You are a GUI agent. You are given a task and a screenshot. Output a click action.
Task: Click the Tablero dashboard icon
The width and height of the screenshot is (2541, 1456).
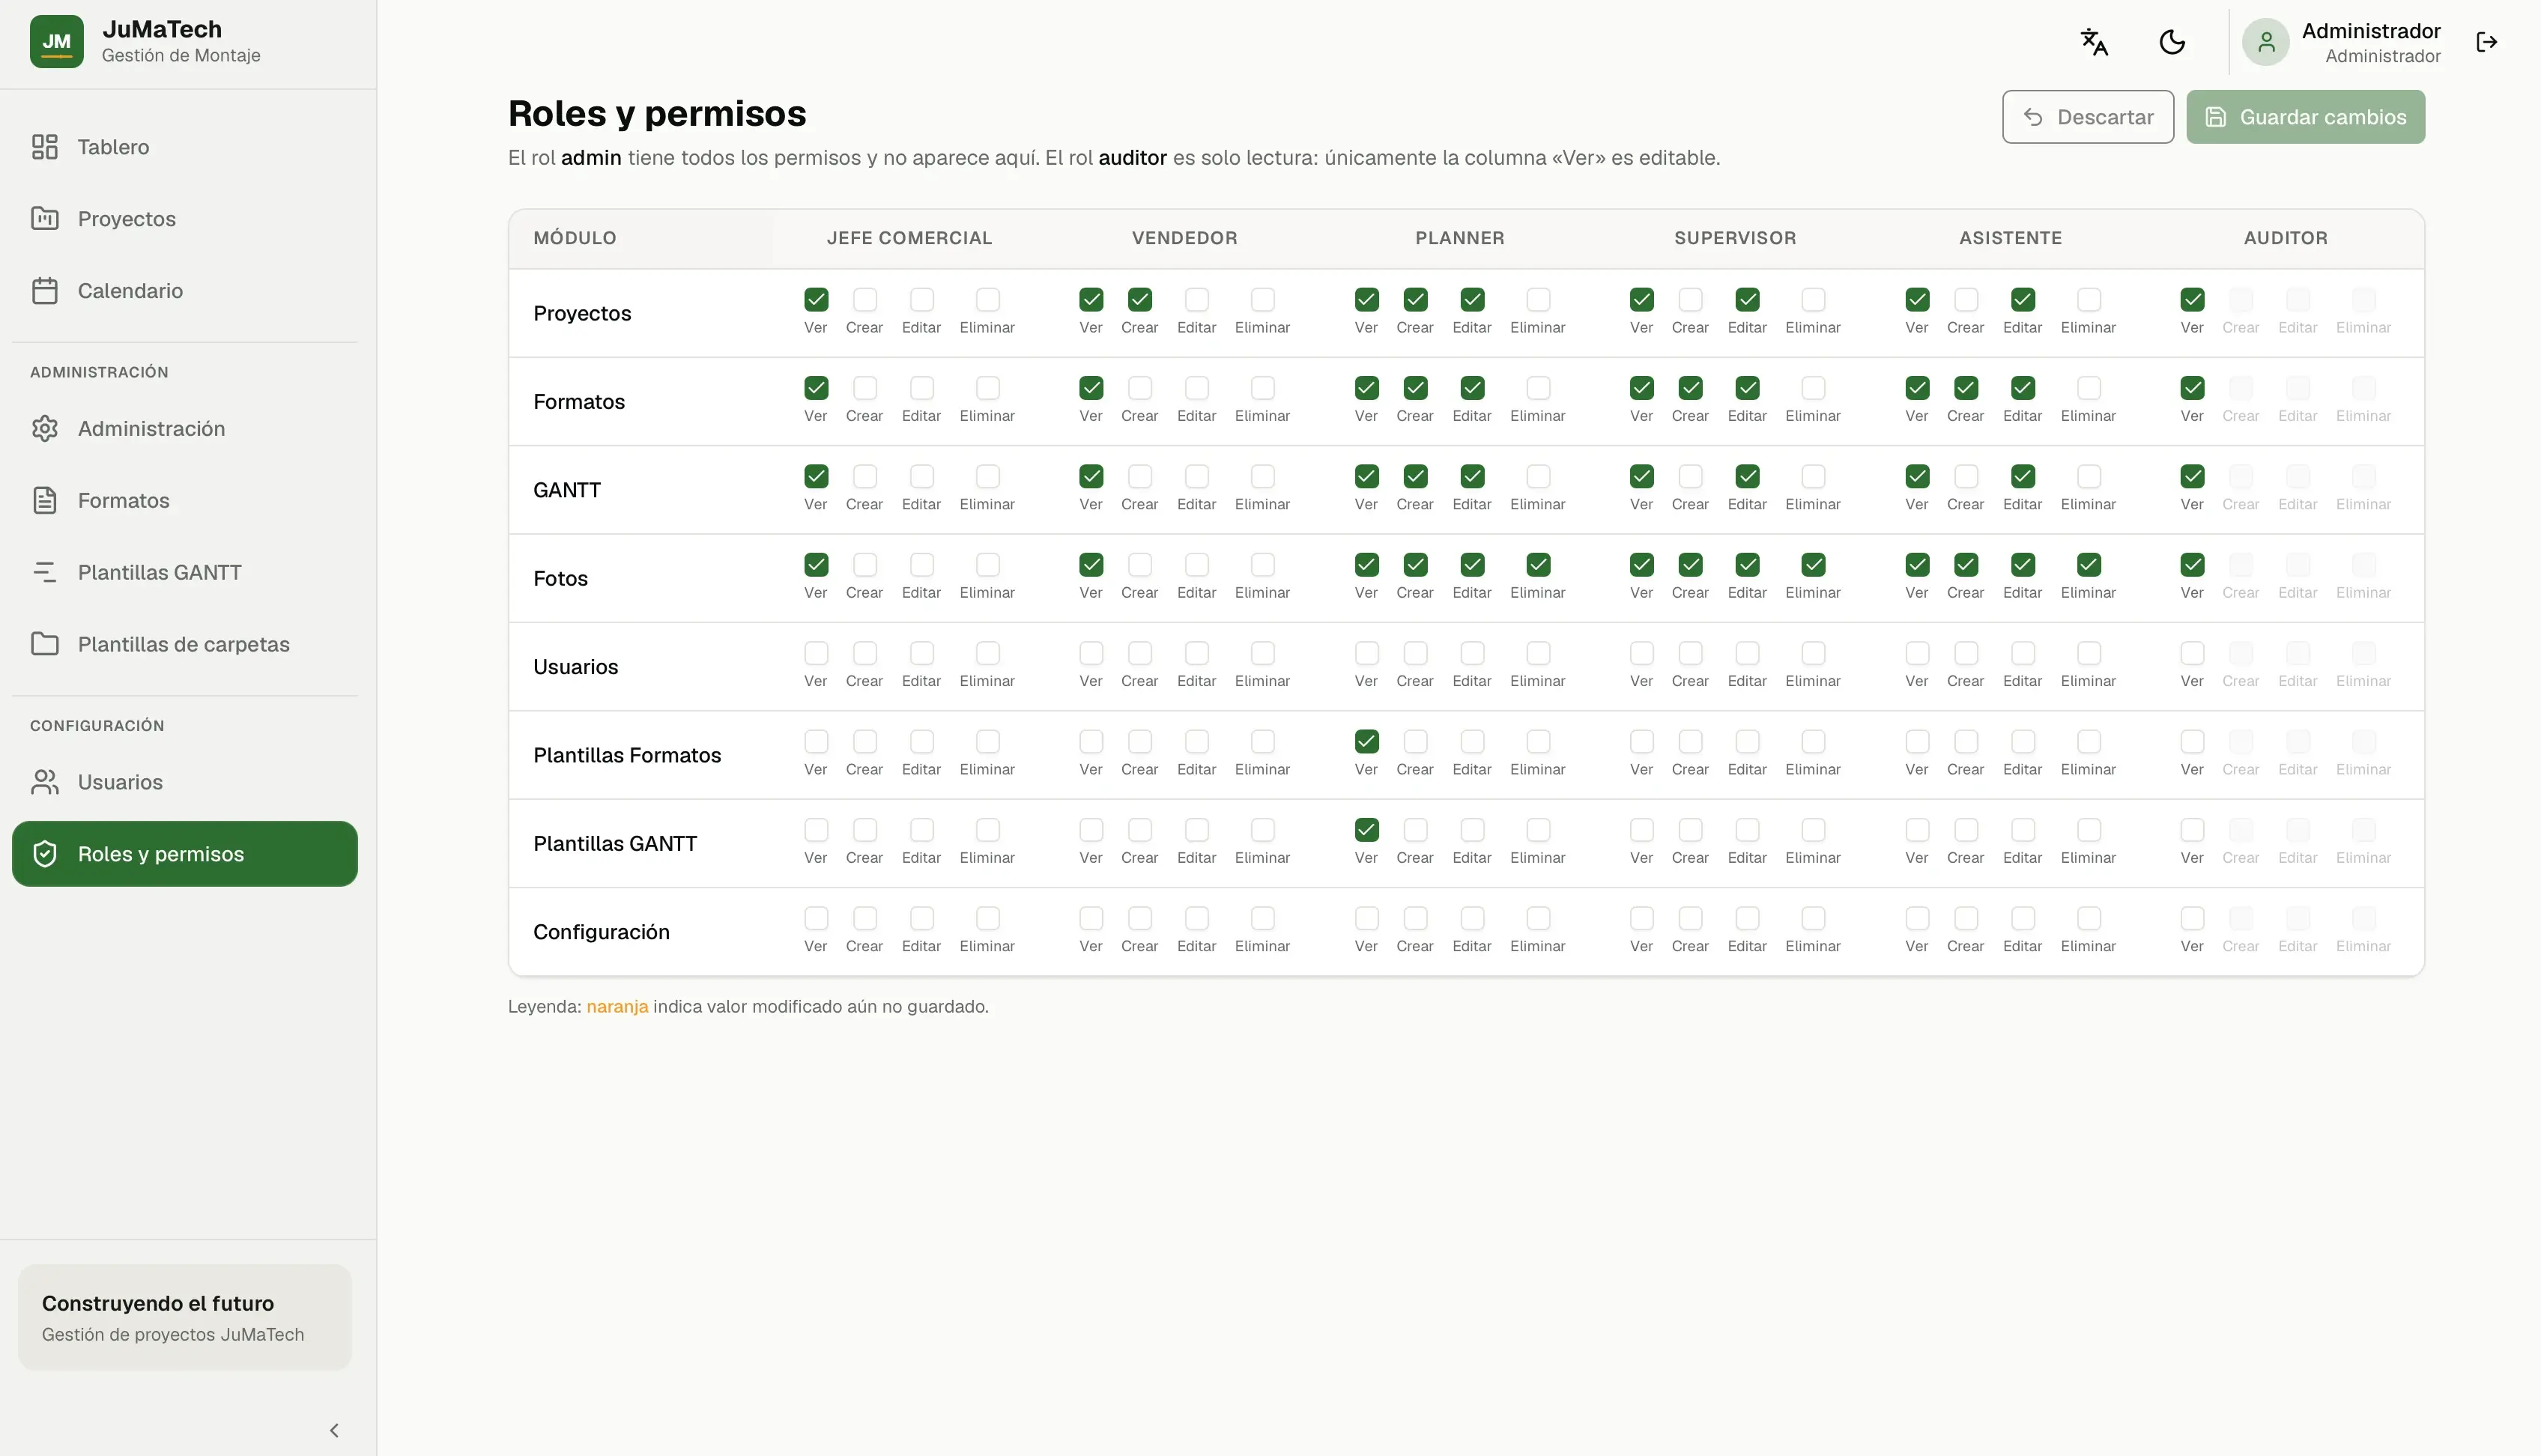(45, 147)
